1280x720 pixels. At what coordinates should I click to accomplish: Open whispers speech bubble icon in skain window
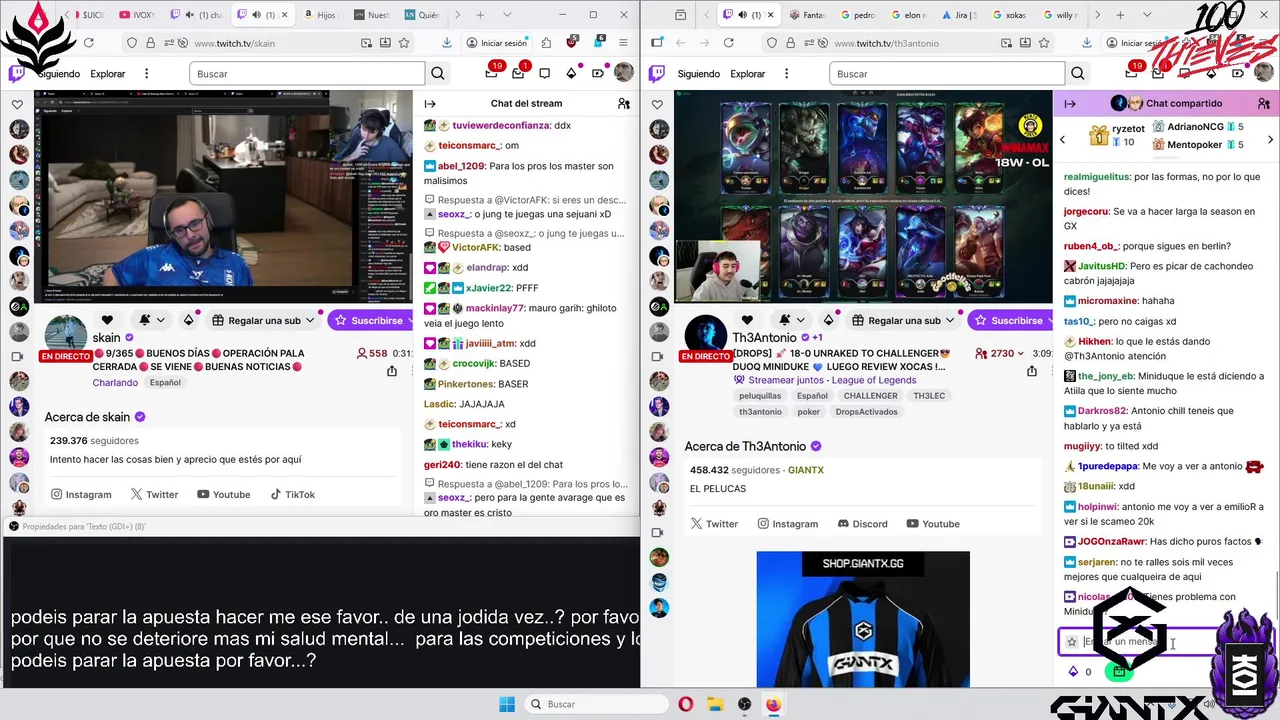[x=545, y=73]
